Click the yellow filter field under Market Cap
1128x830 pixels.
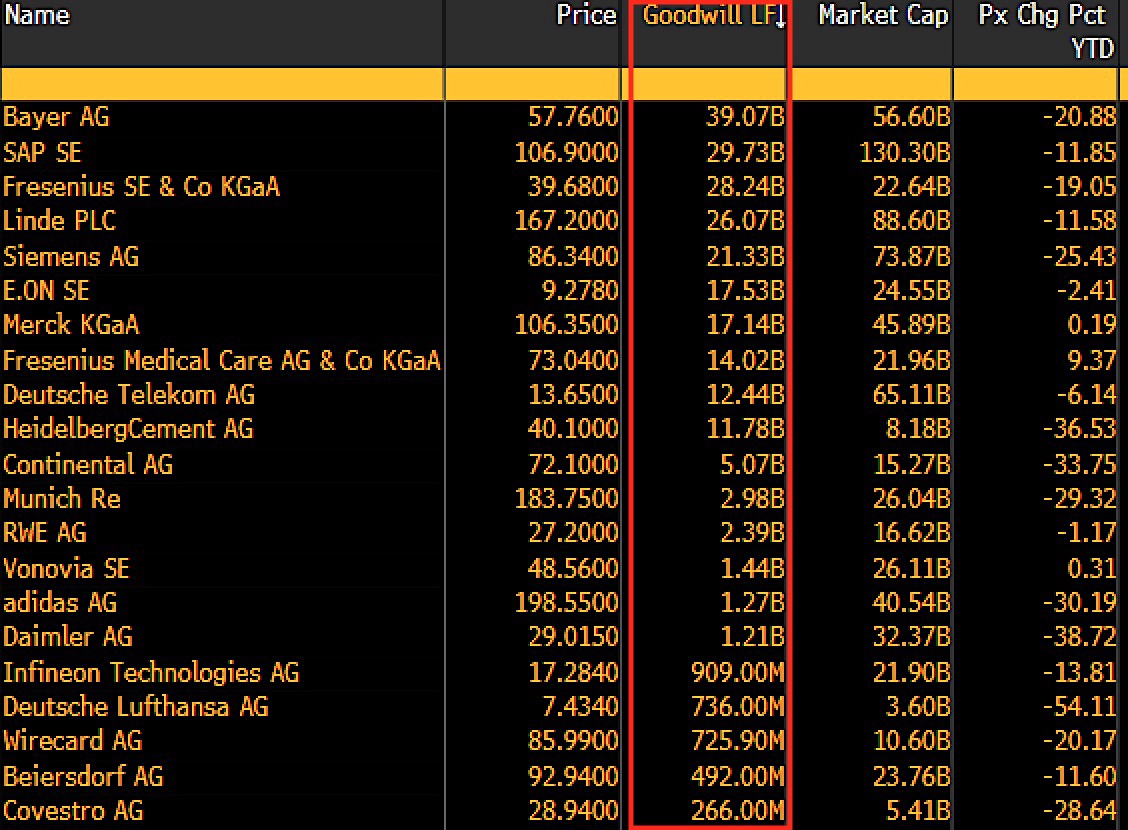pyautogui.click(x=871, y=84)
